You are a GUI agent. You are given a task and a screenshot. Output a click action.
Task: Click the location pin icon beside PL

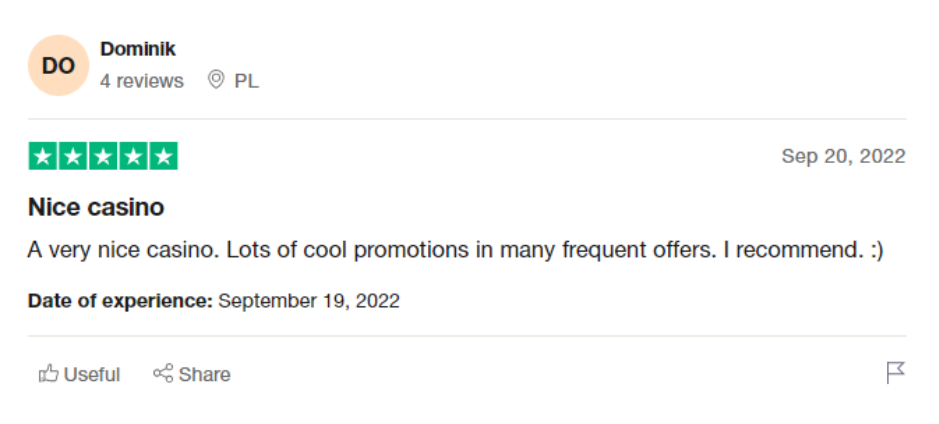pyautogui.click(x=216, y=80)
